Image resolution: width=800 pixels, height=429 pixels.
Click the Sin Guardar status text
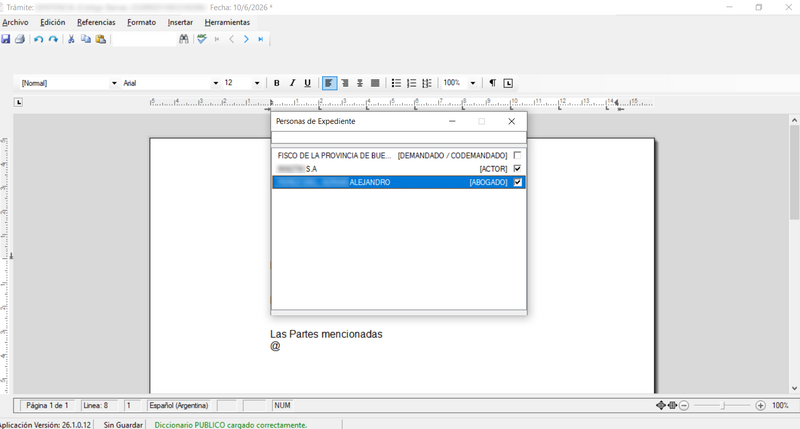tap(123, 425)
